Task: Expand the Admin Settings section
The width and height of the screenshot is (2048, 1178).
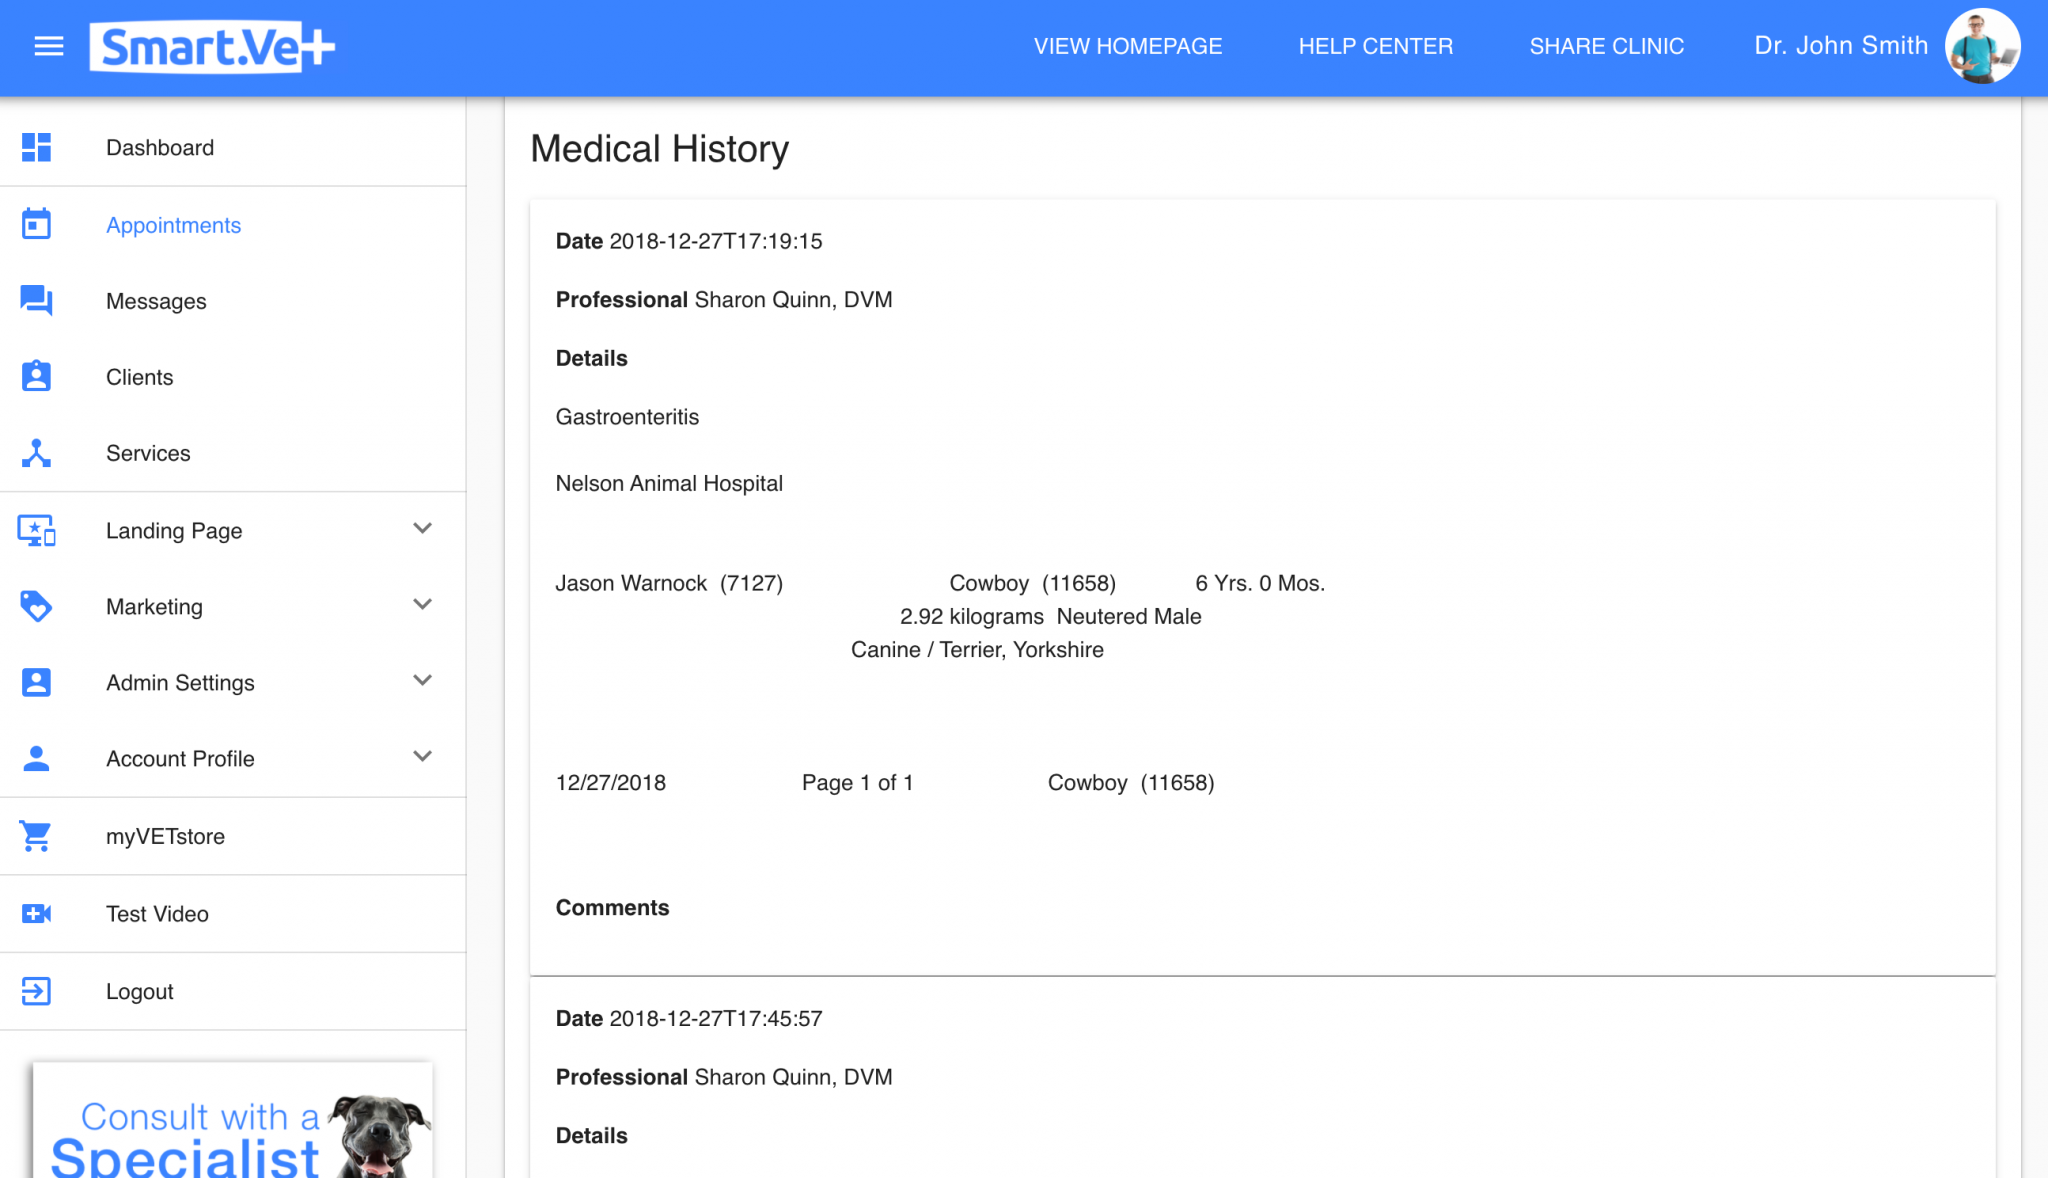Action: (x=422, y=681)
